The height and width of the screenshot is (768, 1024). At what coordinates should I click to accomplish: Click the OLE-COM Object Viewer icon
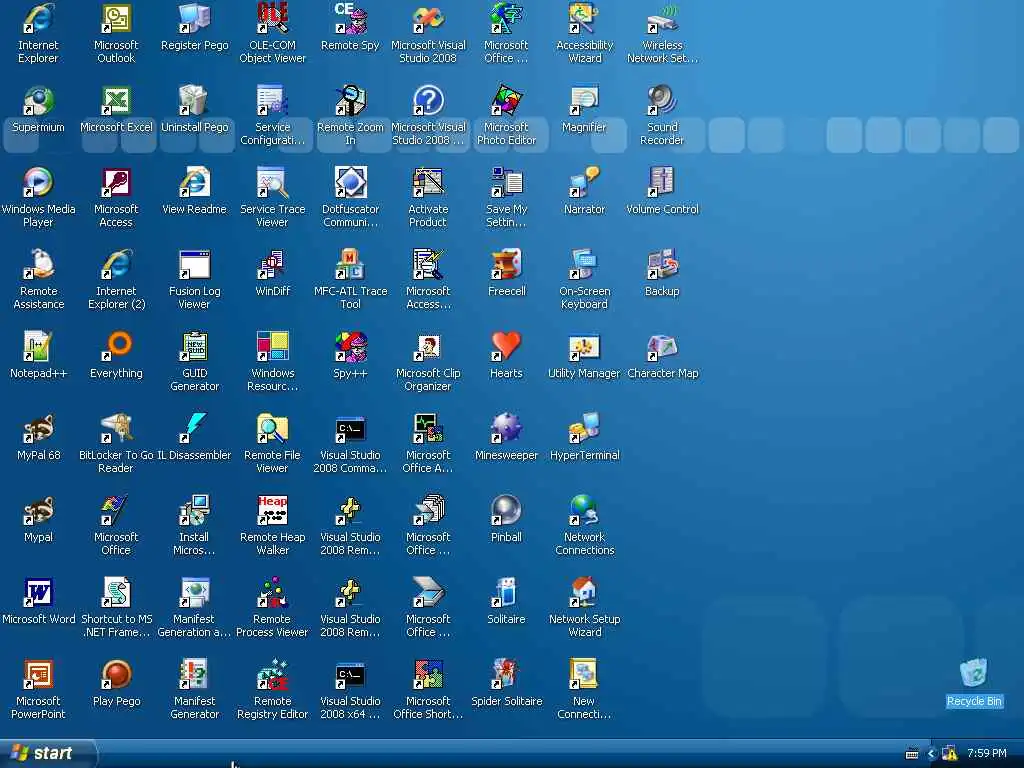272,19
